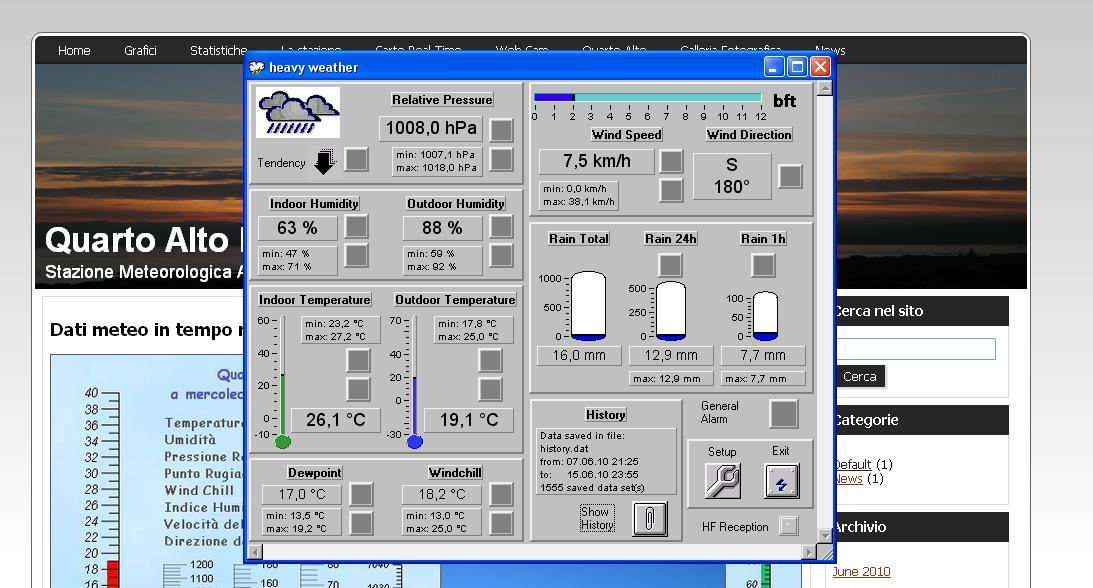Click the Rain 1h gauge cylinder
The height and width of the screenshot is (588, 1093).
pyautogui.click(x=765, y=316)
